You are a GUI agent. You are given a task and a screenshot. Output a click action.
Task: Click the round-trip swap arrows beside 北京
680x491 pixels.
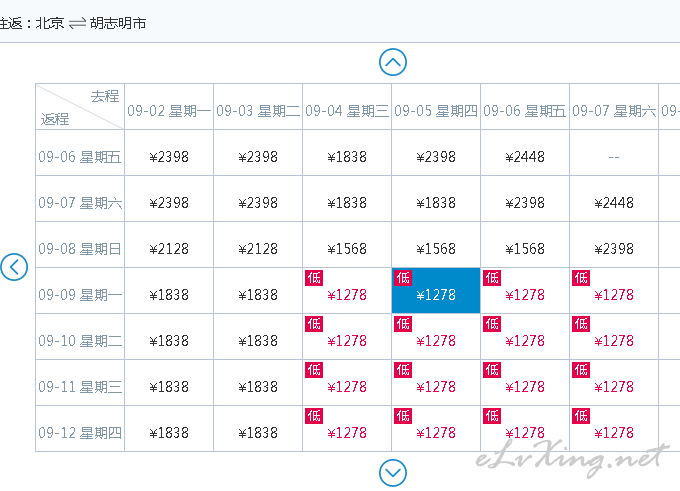[x=77, y=23]
